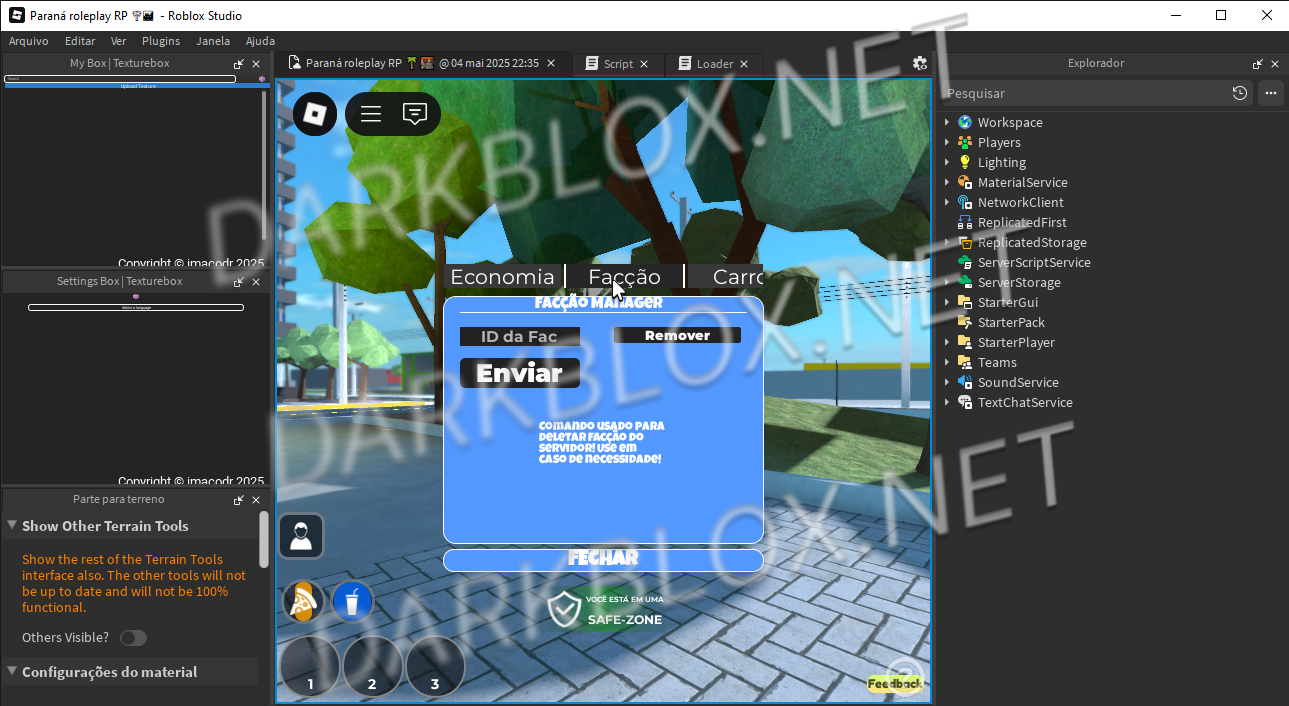Close the Loader tab
Screen dimensions: 1289x706
(x=744, y=64)
